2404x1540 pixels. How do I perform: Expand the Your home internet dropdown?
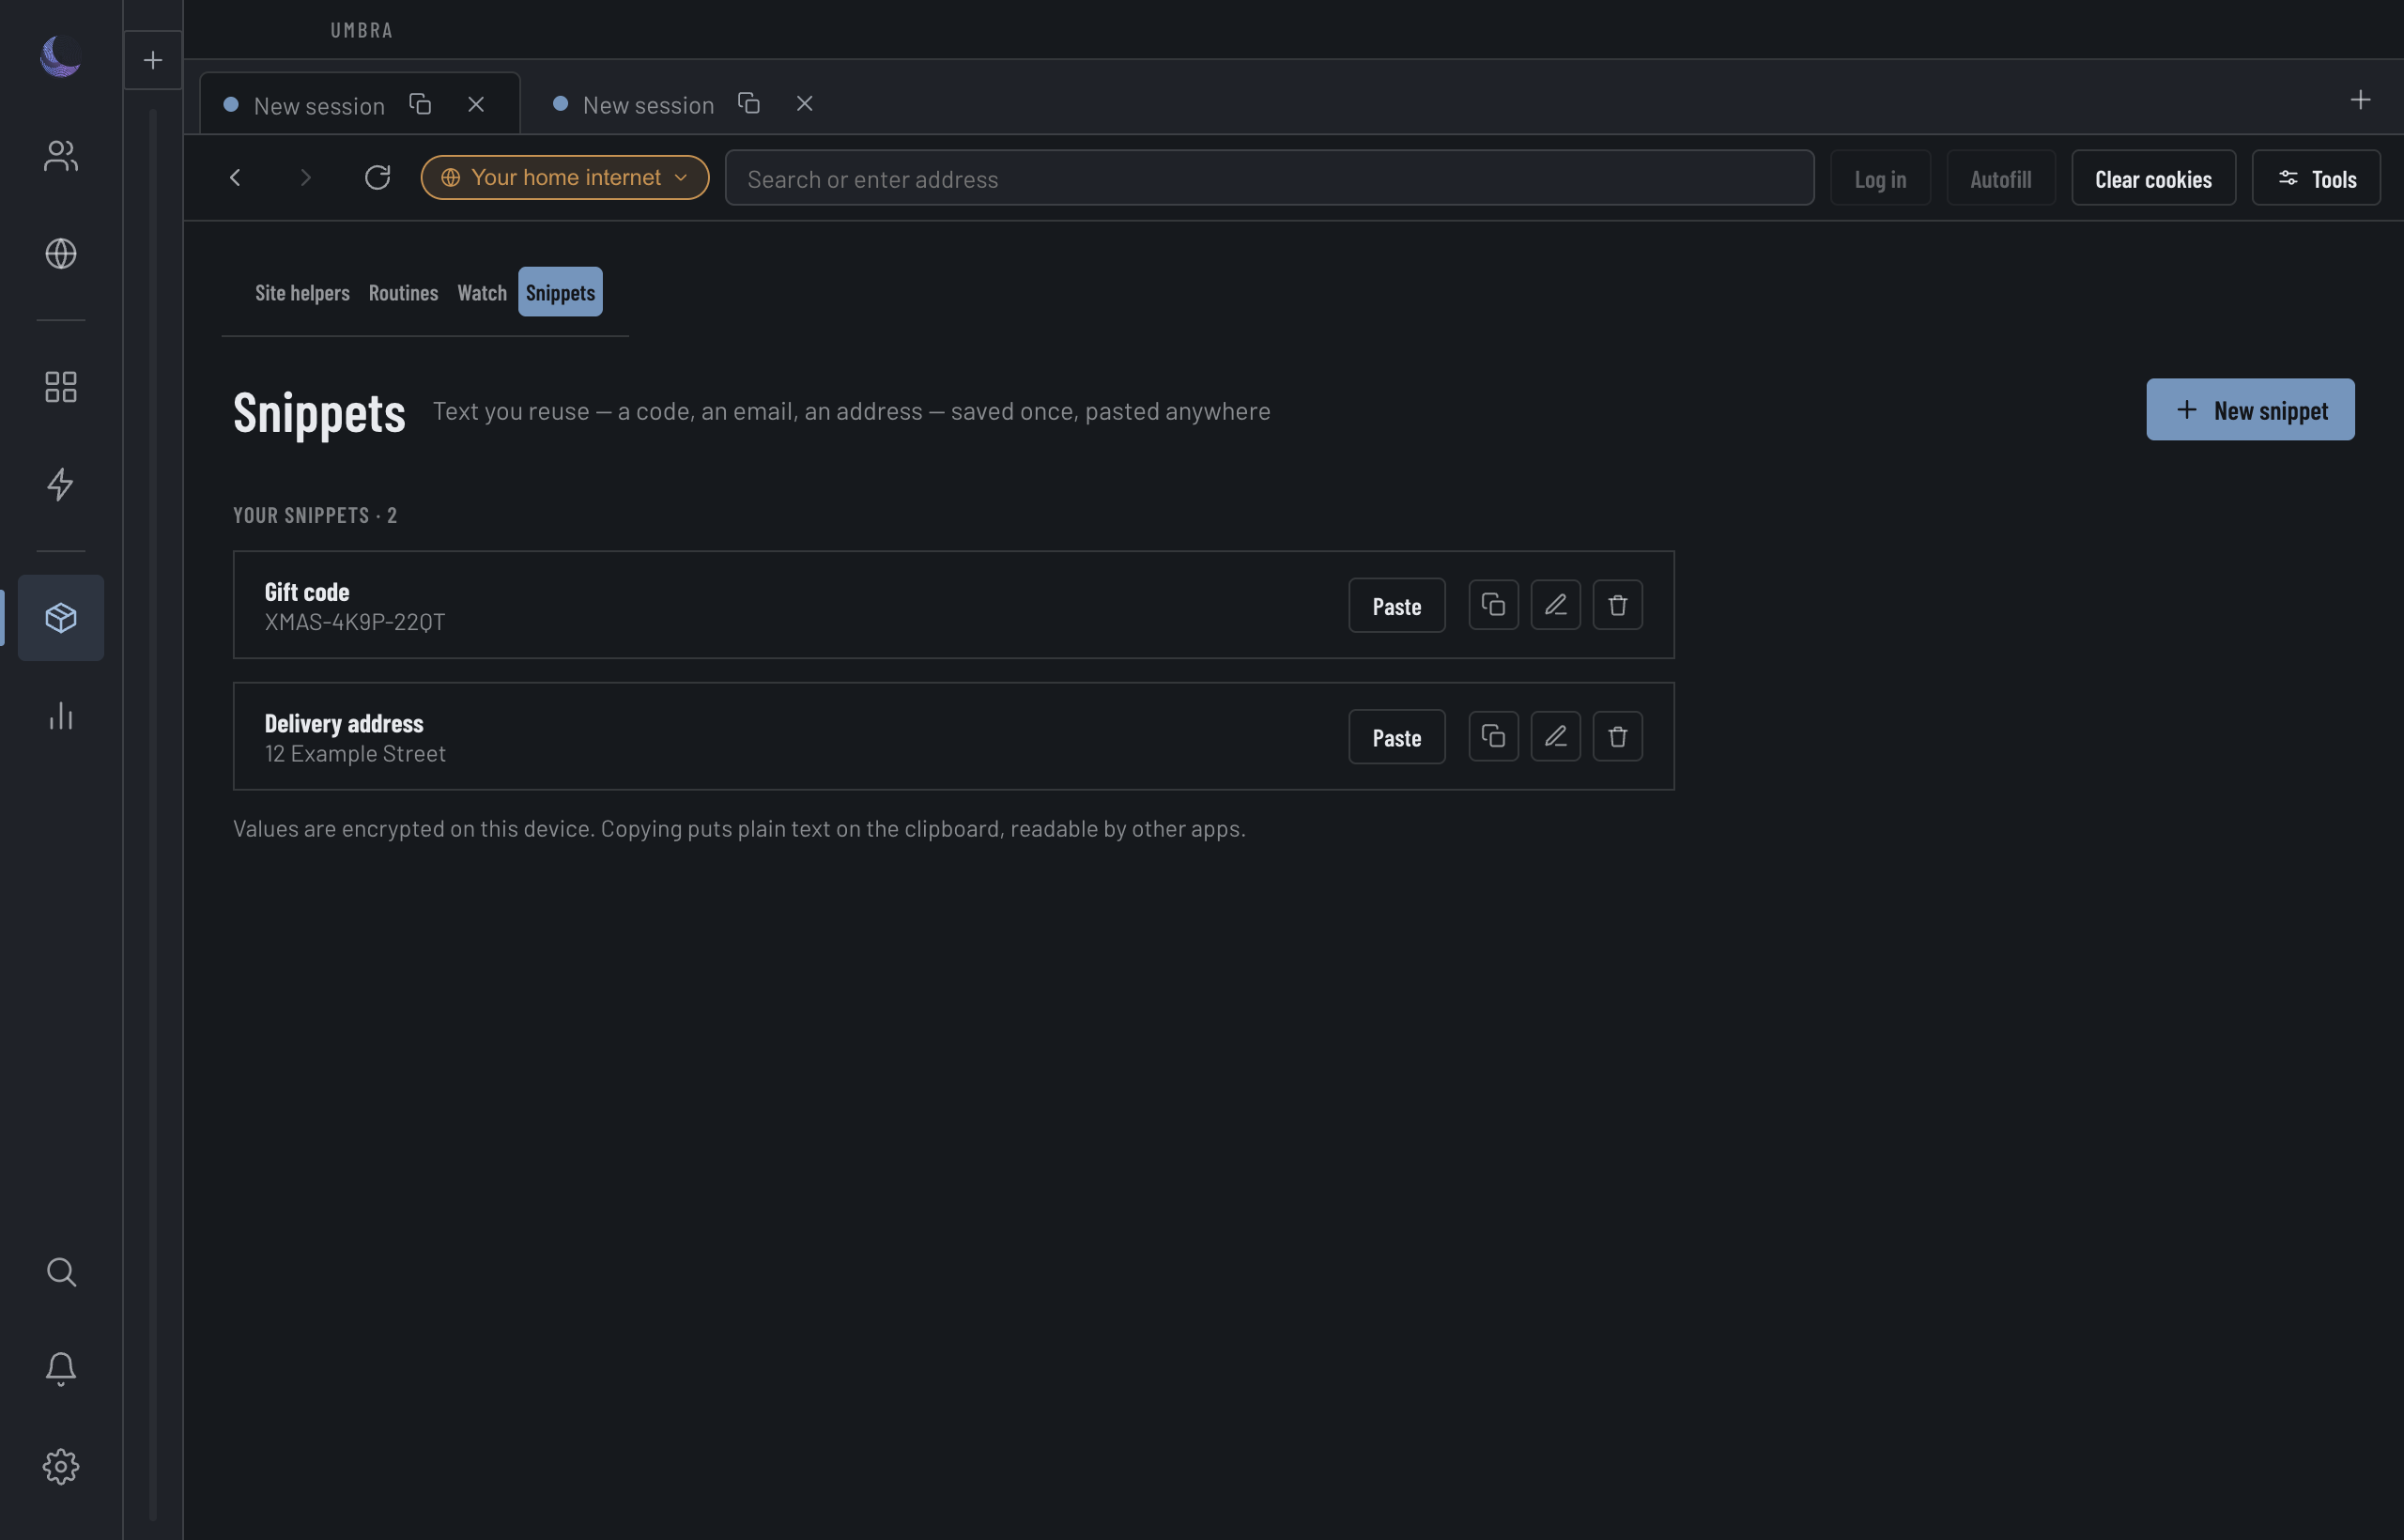pos(565,178)
